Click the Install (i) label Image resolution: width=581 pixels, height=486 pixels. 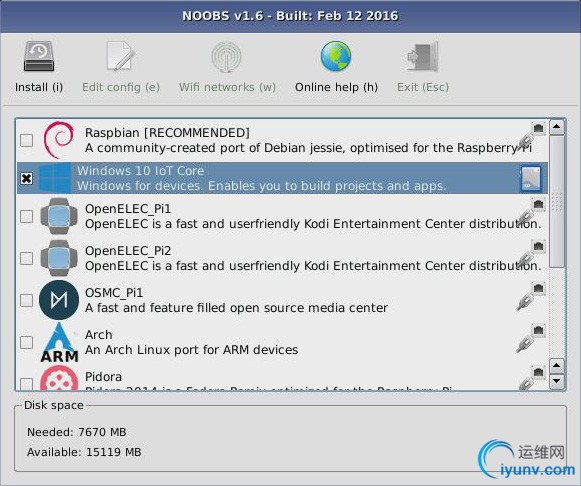click(x=39, y=87)
